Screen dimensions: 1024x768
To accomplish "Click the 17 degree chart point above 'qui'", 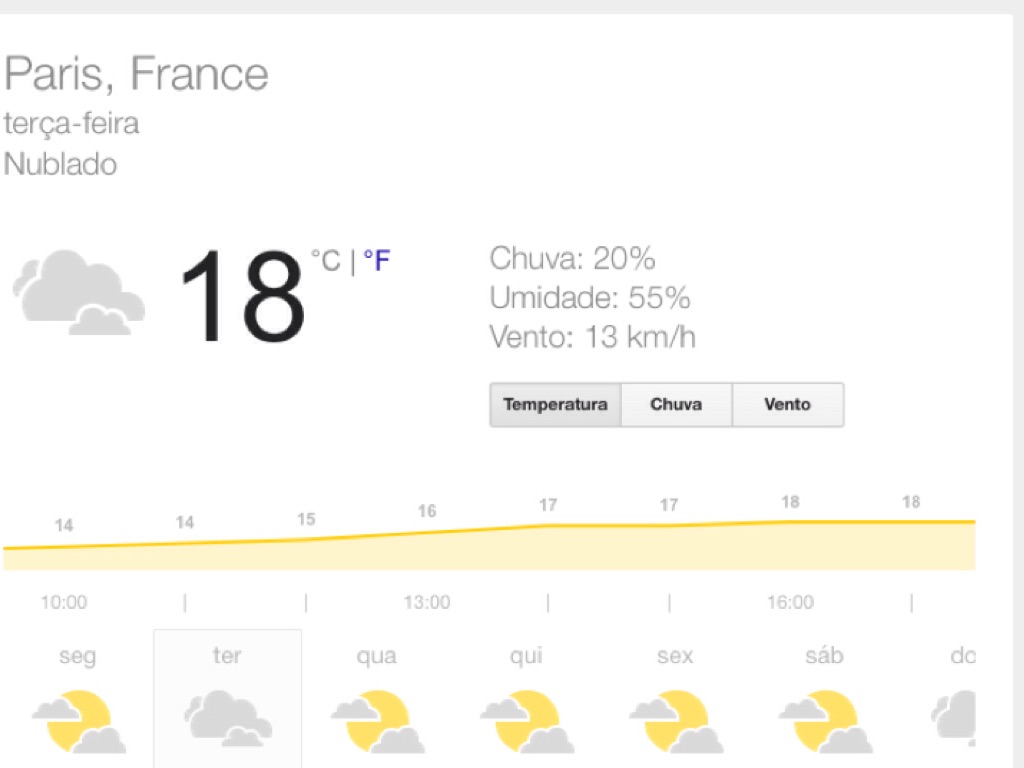I will point(548,506).
